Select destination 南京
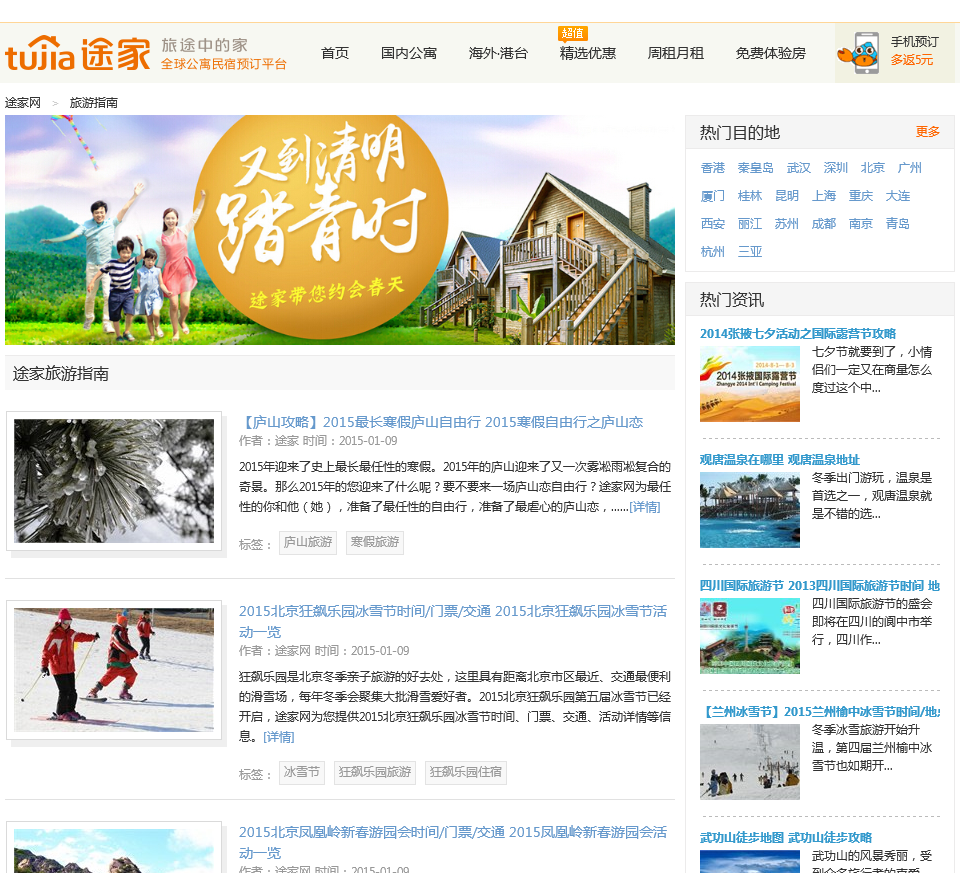The height and width of the screenshot is (873, 960). [x=861, y=223]
